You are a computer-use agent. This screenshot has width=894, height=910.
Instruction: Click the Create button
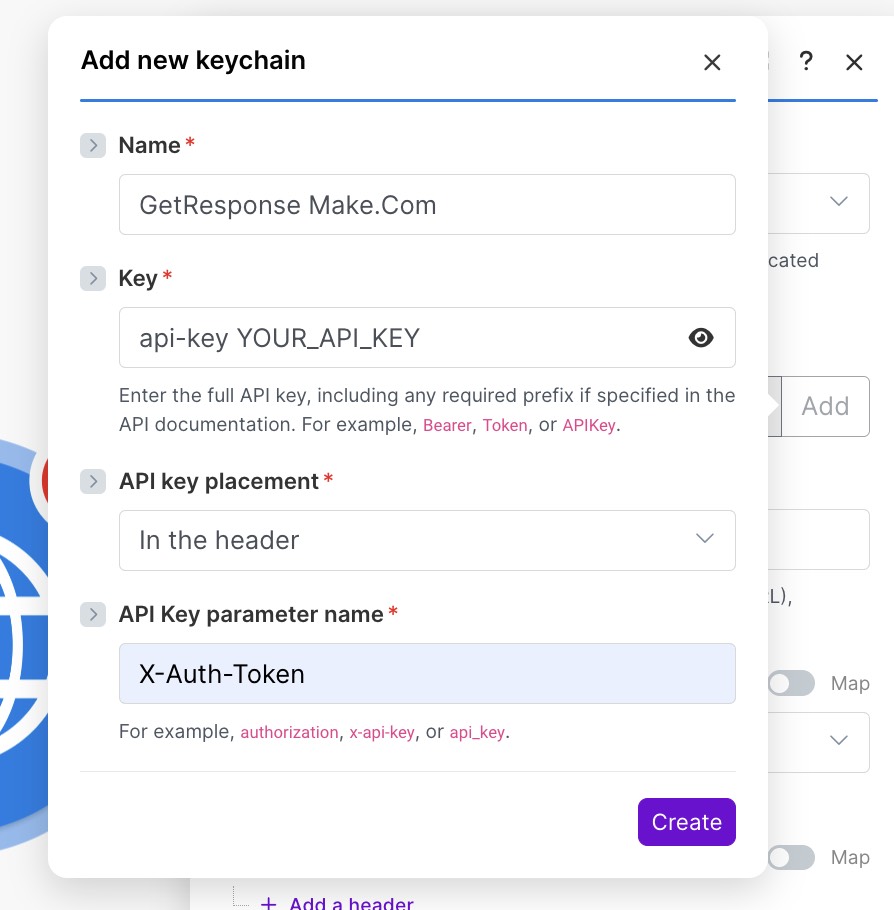click(x=687, y=822)
